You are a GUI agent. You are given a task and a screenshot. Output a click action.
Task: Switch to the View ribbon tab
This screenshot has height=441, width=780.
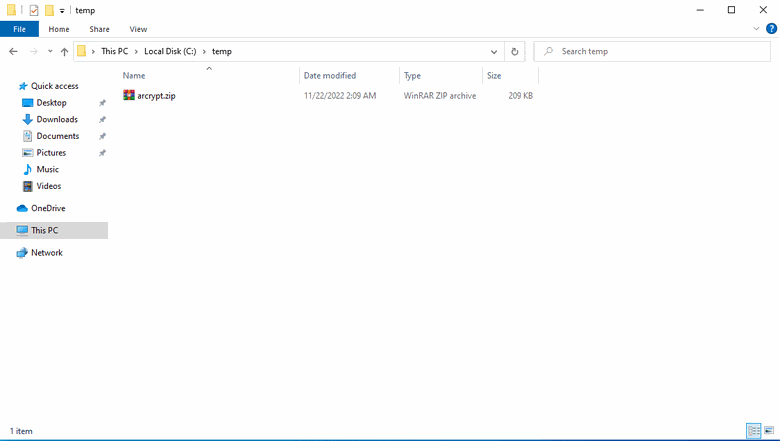pos(138,29)
